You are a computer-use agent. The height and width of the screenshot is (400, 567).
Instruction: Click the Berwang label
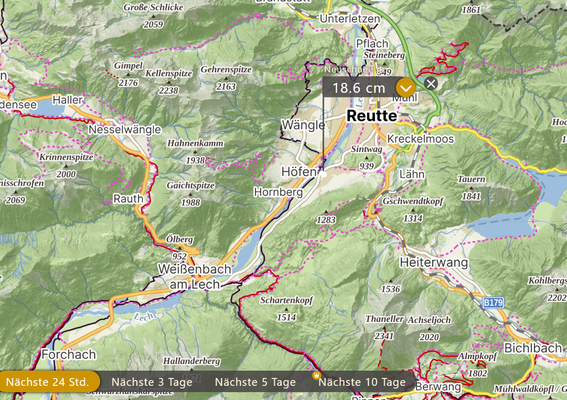438,387
